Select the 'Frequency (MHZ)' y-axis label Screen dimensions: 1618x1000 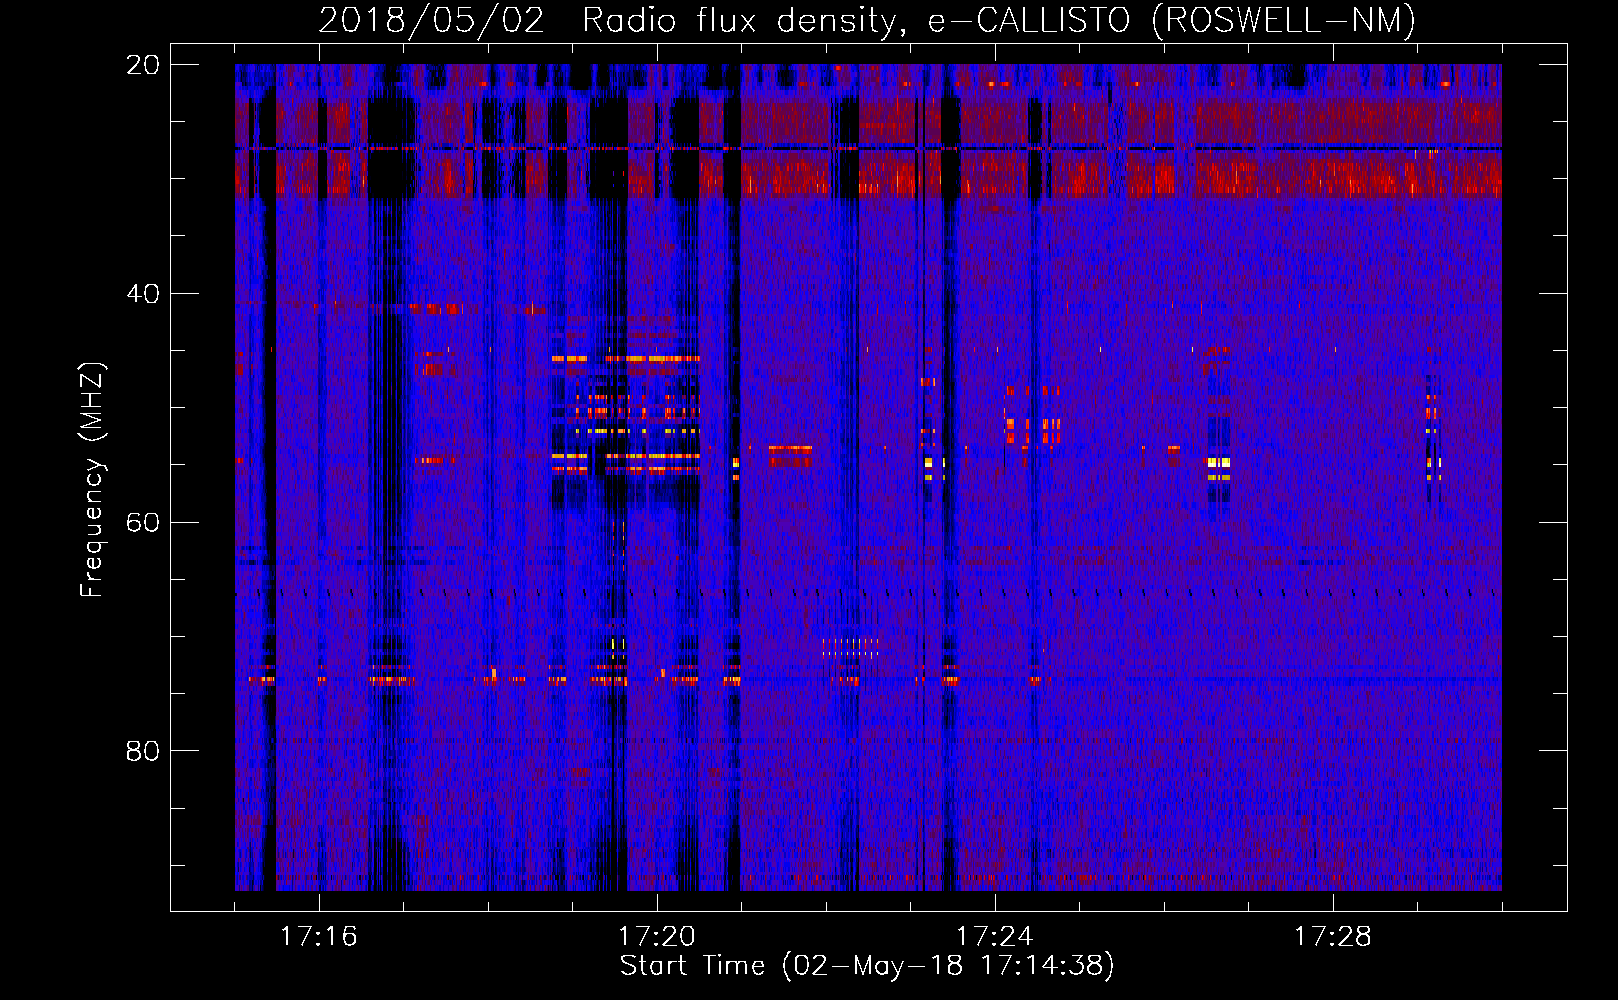[92, 480]
